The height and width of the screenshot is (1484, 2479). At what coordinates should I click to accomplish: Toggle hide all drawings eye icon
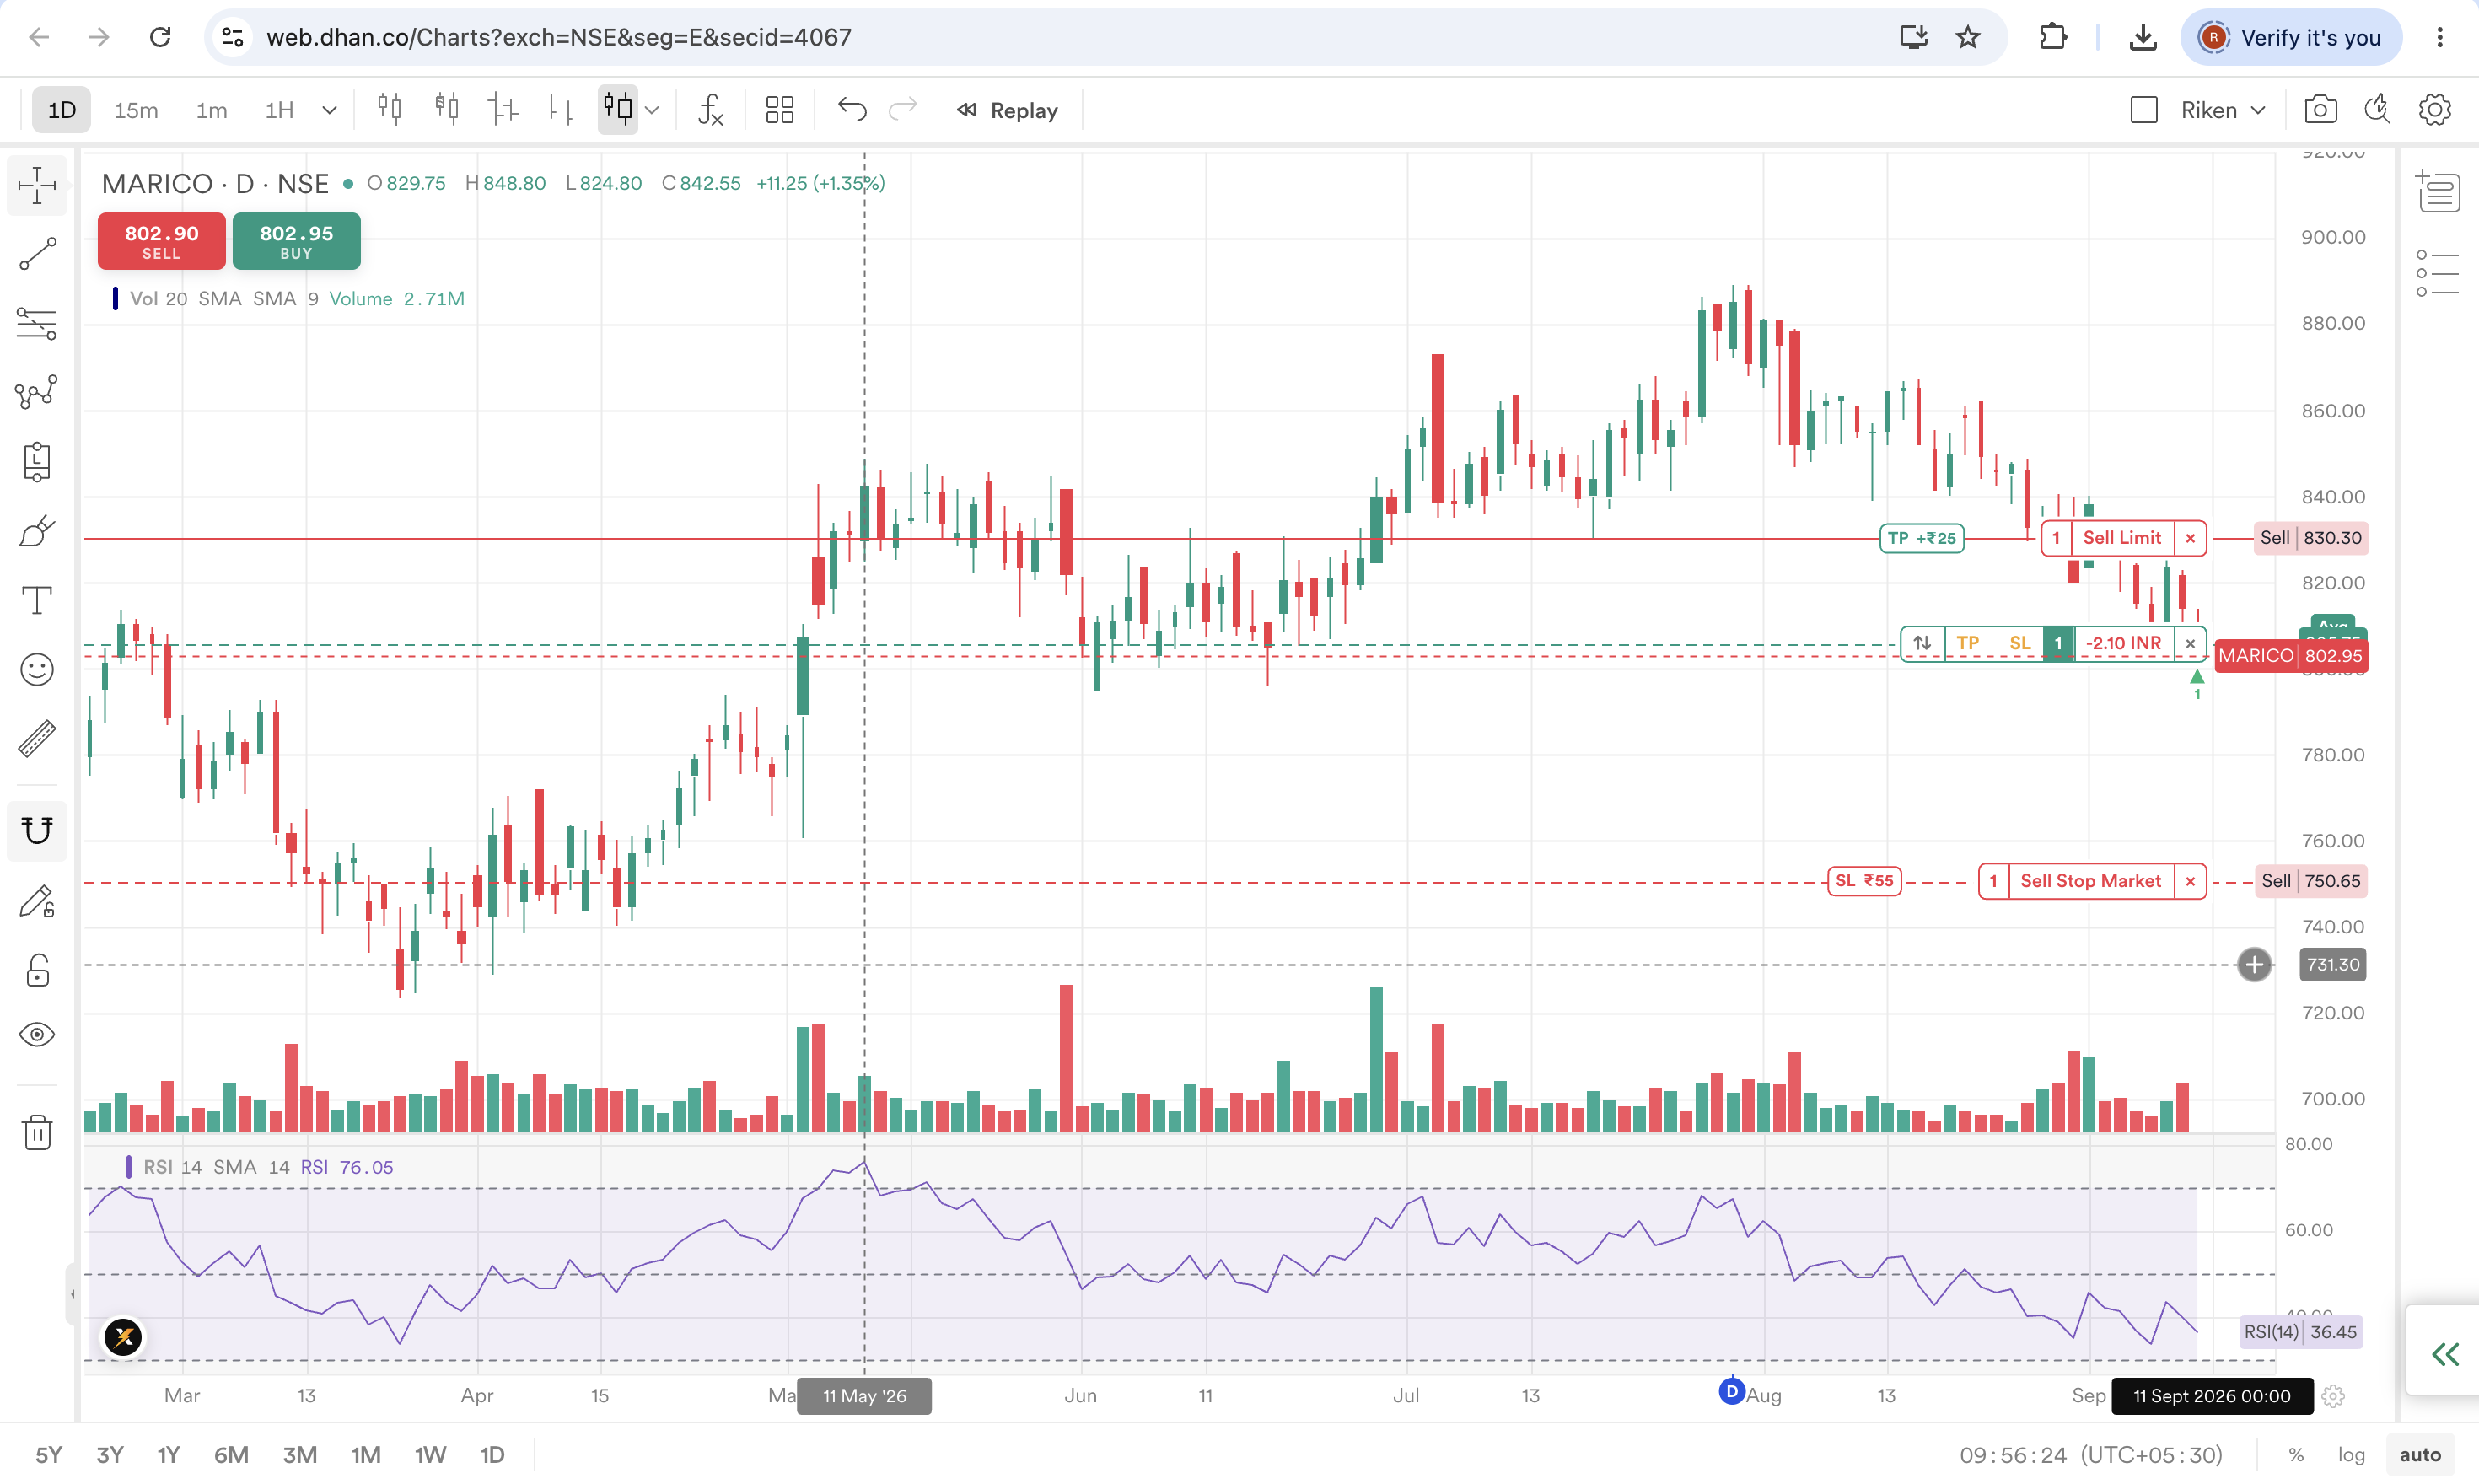37,1035
